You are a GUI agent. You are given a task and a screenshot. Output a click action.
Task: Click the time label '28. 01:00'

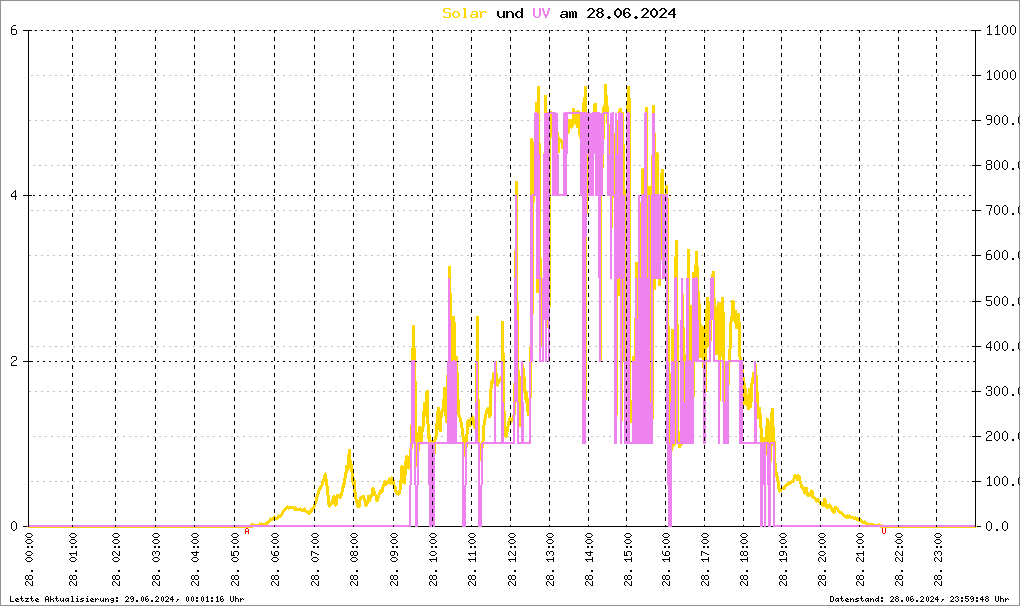click(x=73, y=560)
